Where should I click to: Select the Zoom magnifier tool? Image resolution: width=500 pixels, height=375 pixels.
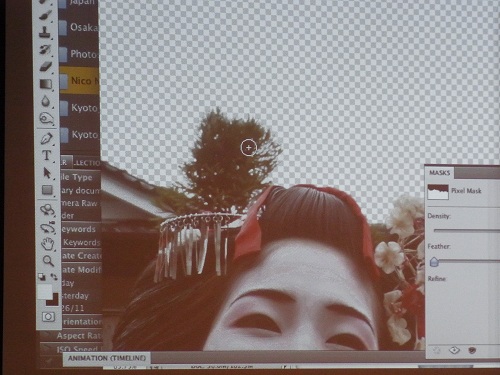[48, 261]
